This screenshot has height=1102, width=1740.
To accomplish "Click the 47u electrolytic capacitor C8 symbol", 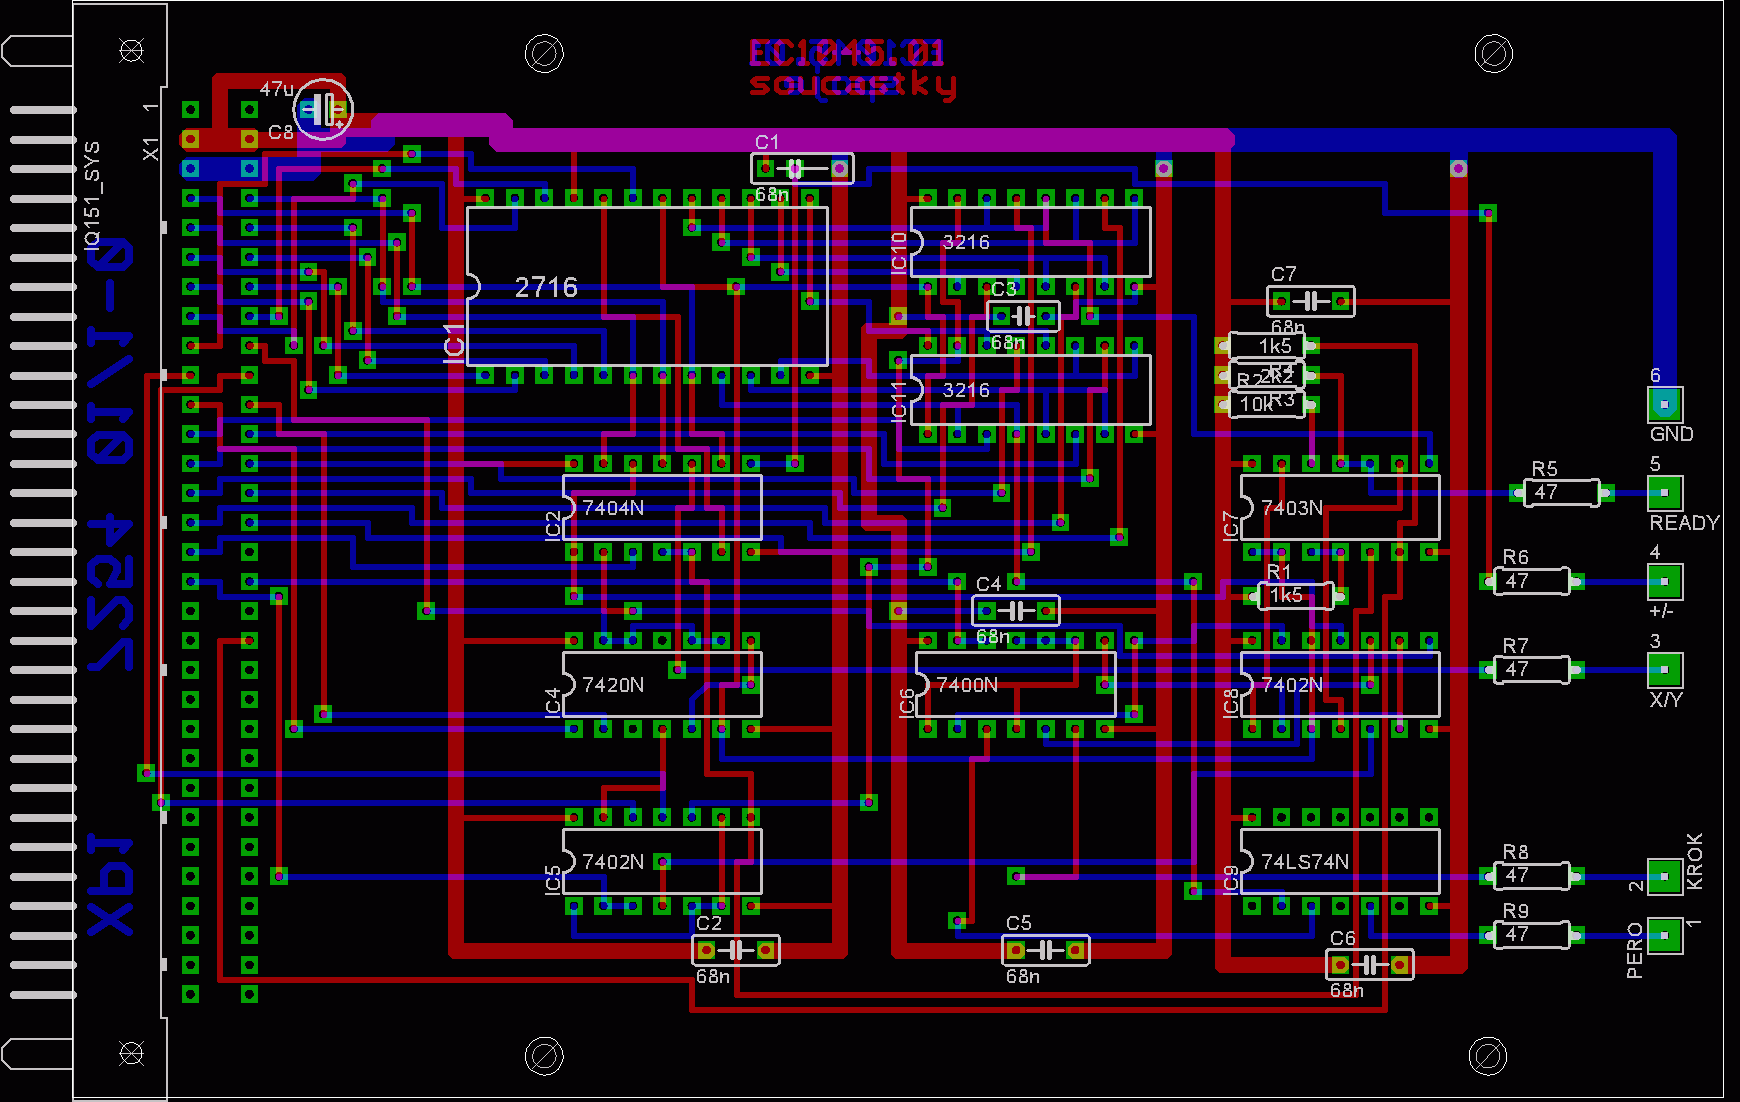I will pyautogui.click(x=322, y=109).
